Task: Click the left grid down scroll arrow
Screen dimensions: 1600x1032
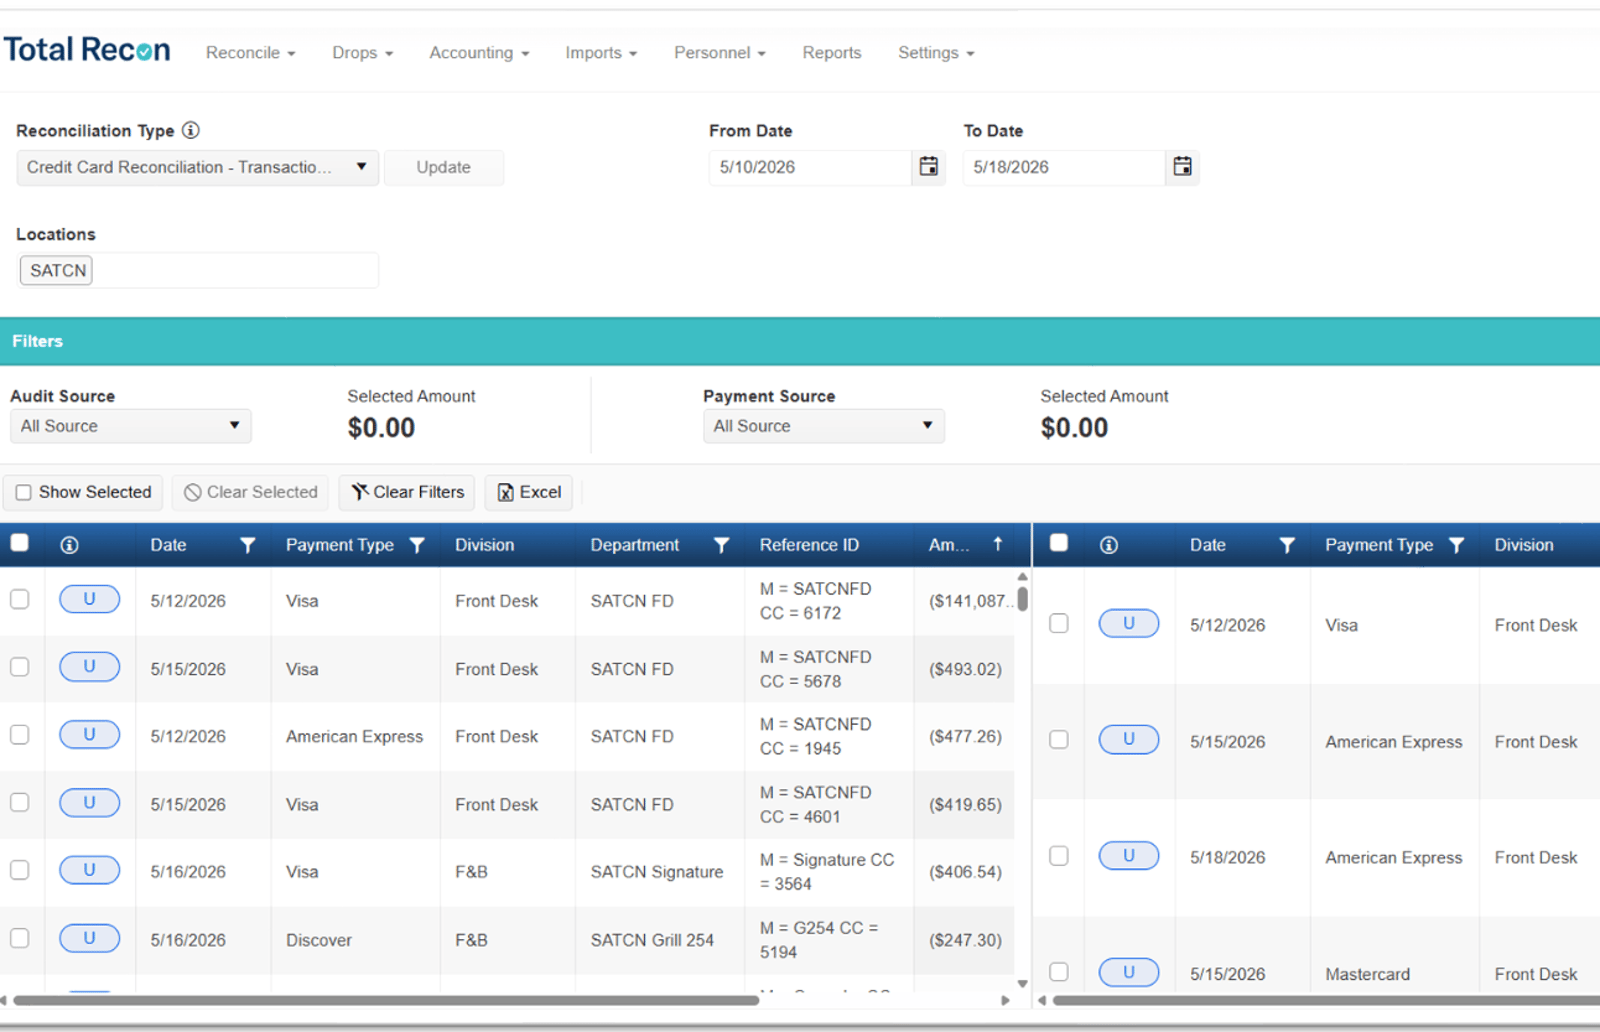Action: coord(1022,983)
